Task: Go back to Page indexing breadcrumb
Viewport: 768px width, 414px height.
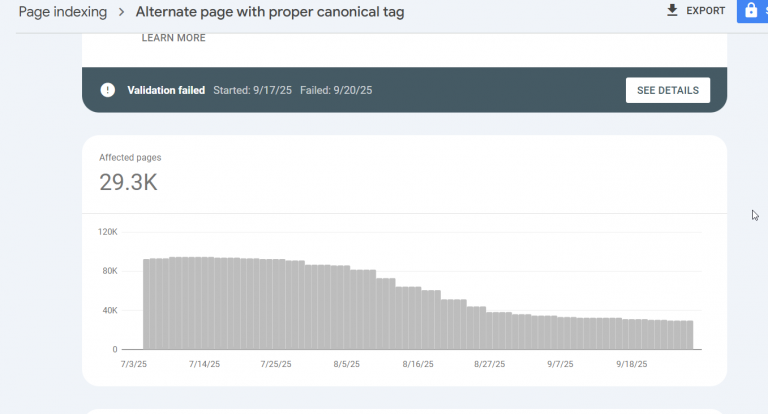Action: coord(62,12)
